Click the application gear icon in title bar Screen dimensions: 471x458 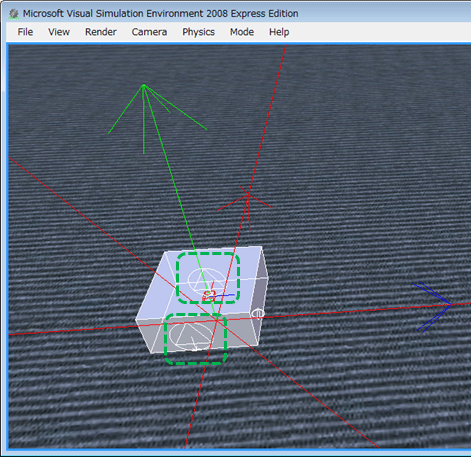(14, 14)
